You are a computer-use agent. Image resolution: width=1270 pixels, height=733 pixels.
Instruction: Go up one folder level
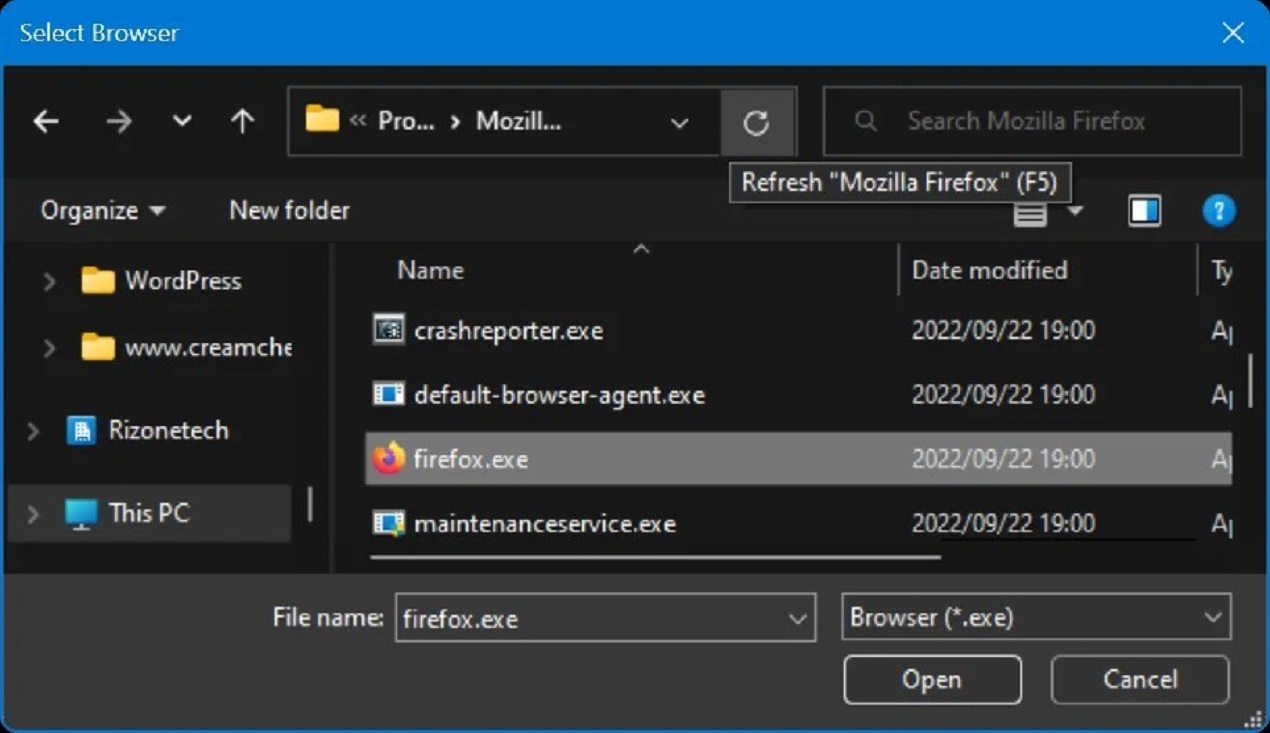(x=242, y=122)
